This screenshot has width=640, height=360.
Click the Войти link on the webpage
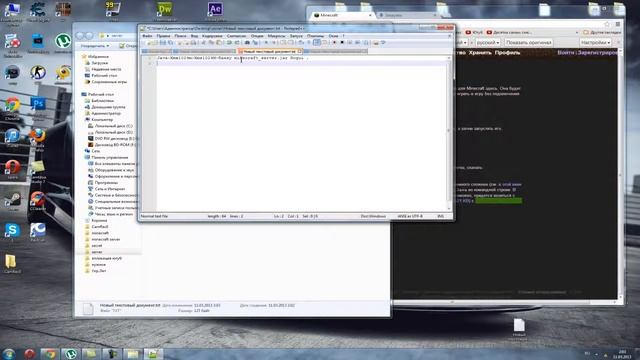(x=565, y=53)
